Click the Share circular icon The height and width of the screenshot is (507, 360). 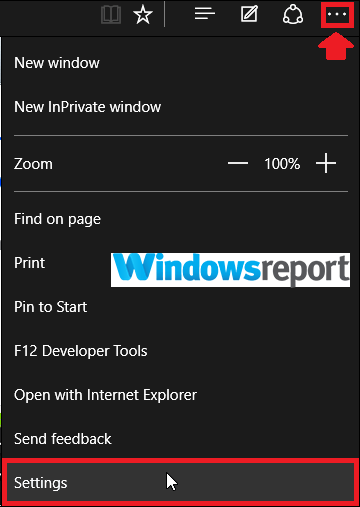pos(293,15)
